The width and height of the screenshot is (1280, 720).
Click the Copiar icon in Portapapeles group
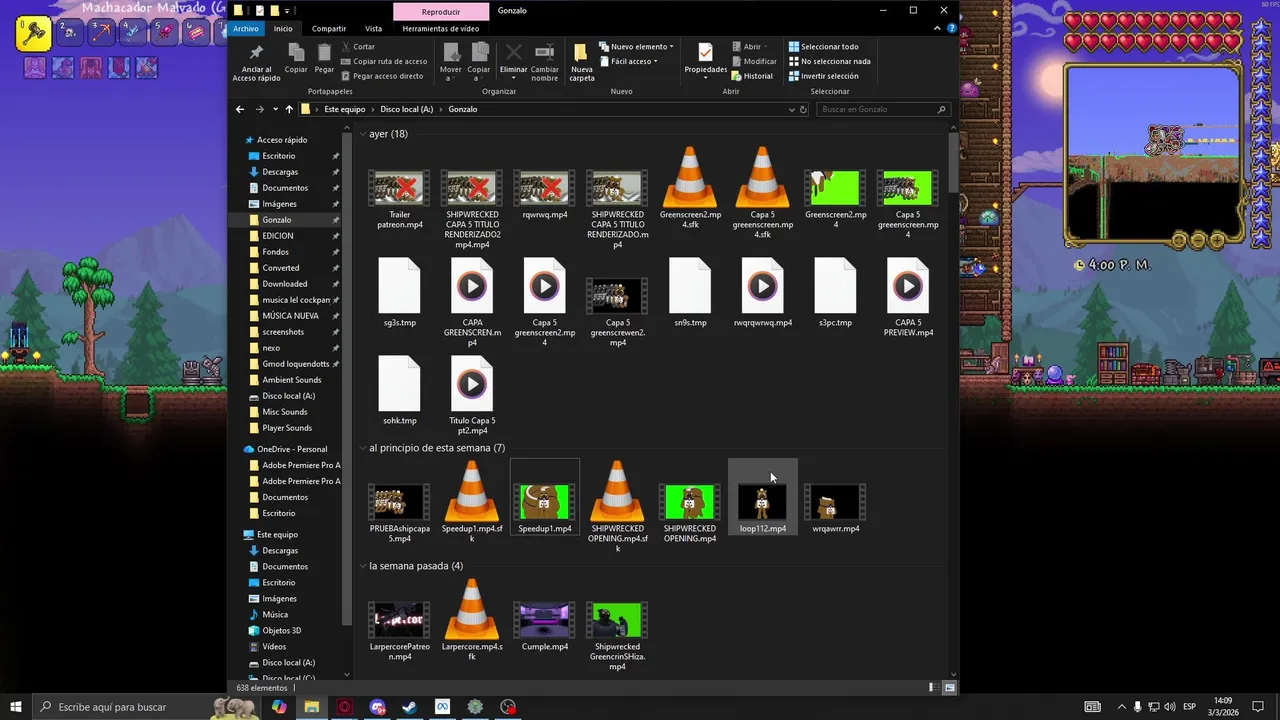pyautogui.click(x=296, y=53)
